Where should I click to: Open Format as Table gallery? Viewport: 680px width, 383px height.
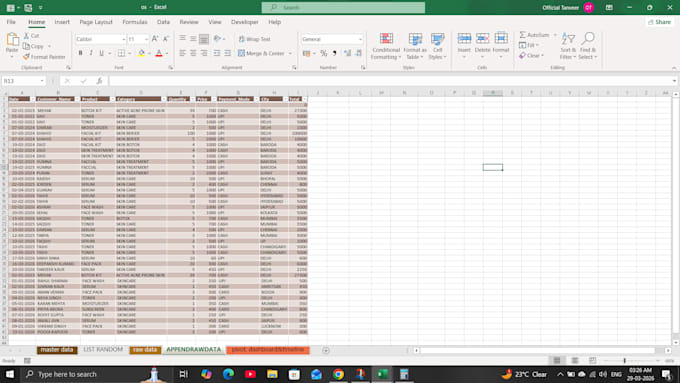click(415, 46)
